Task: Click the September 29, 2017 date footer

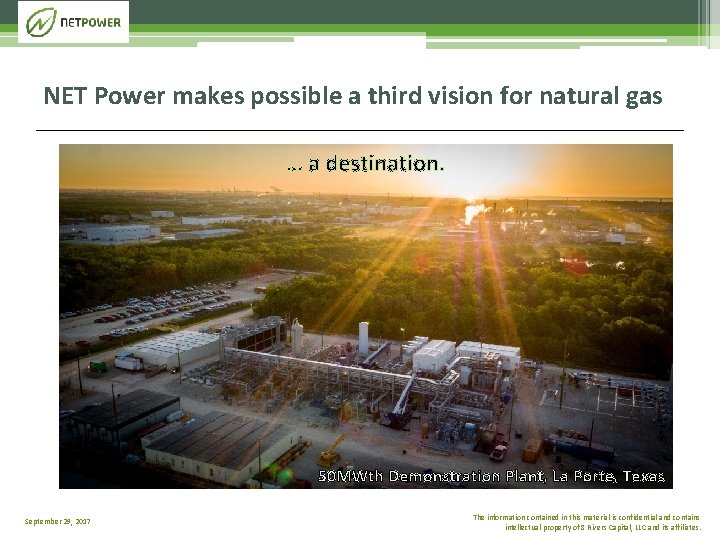Action: coord(57,522)
